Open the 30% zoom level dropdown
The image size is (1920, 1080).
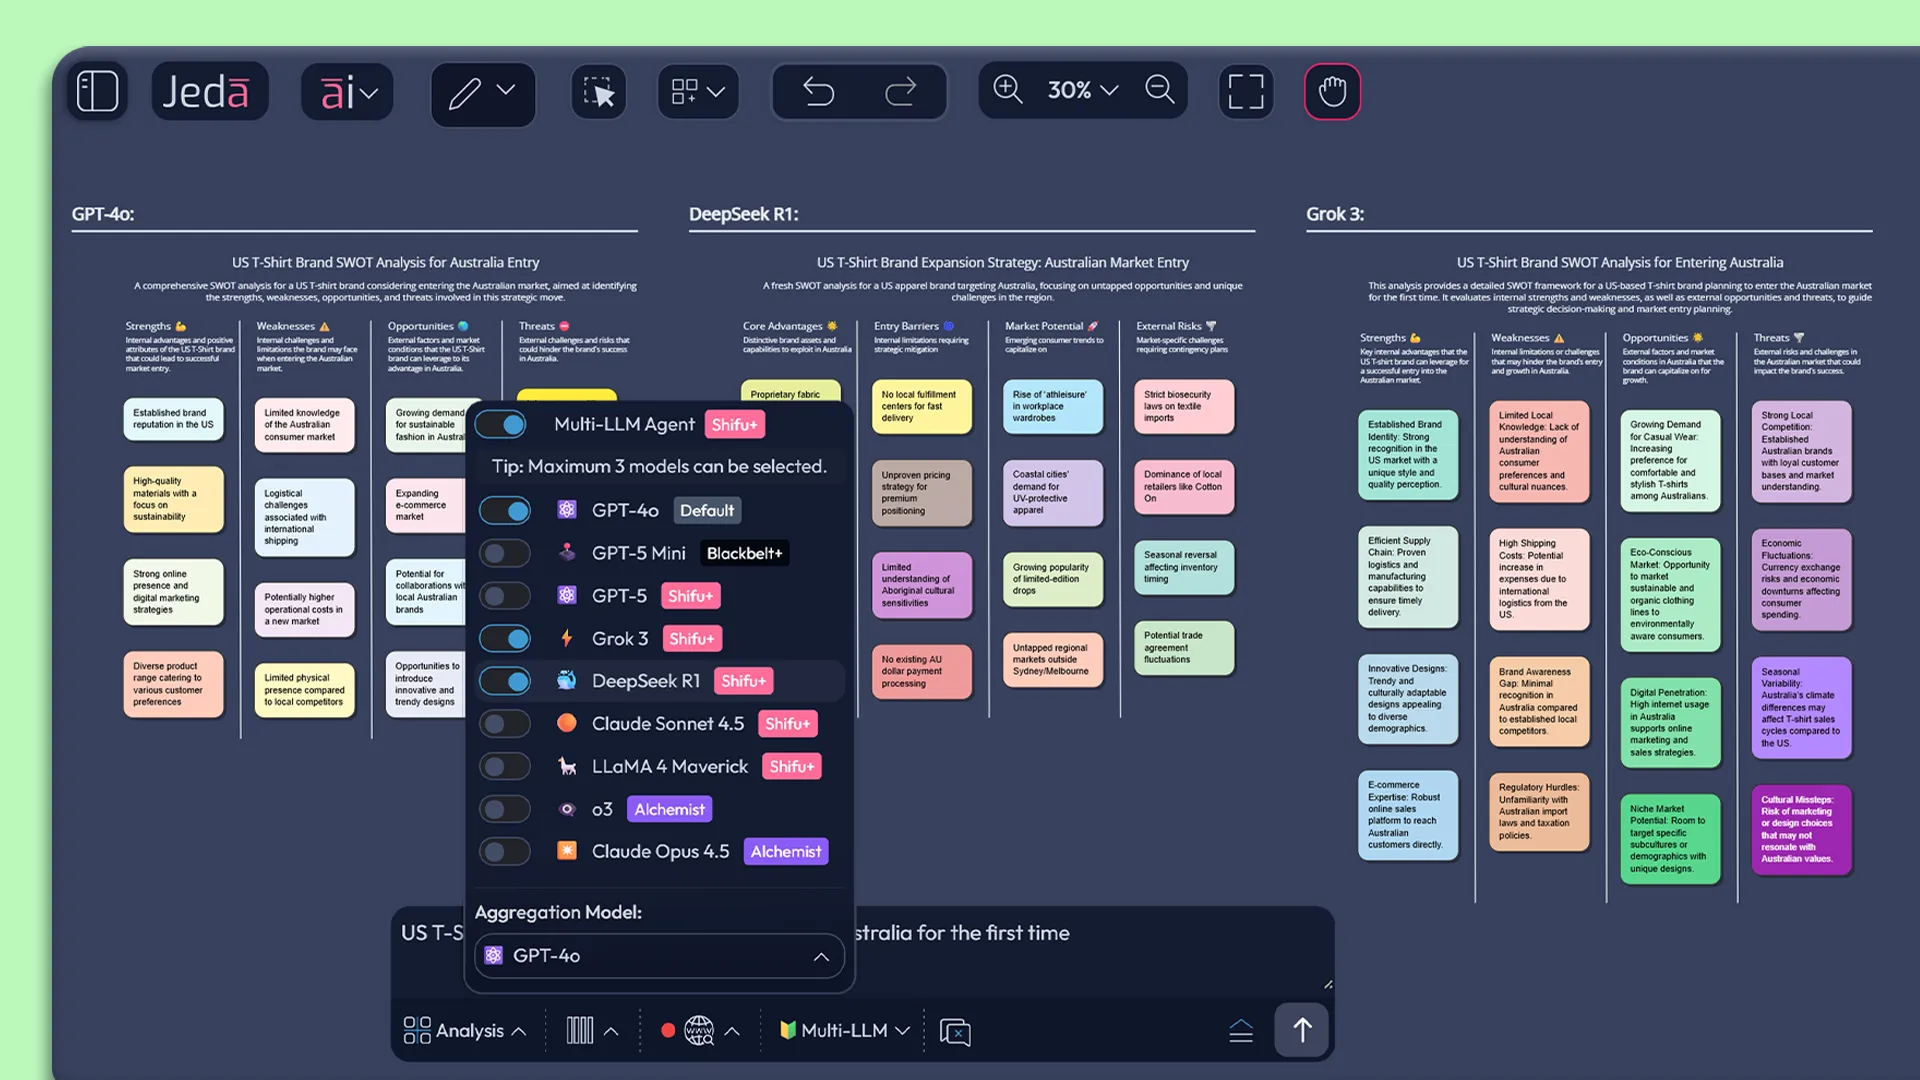[1082, 90]
